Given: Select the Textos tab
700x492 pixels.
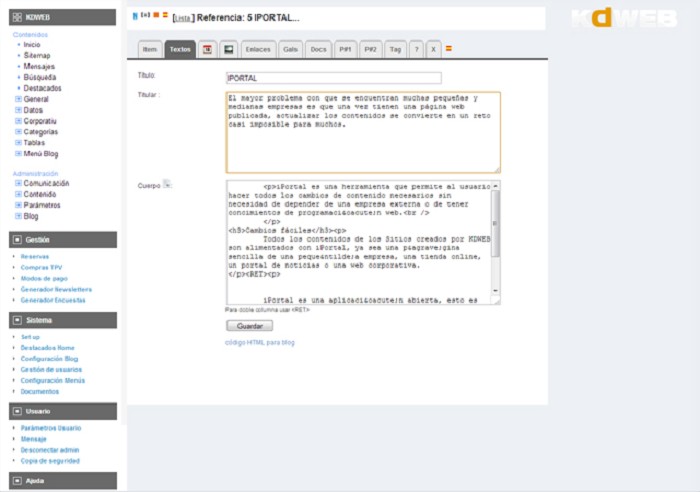Looking at the screenshot, I should coord(180,49).
